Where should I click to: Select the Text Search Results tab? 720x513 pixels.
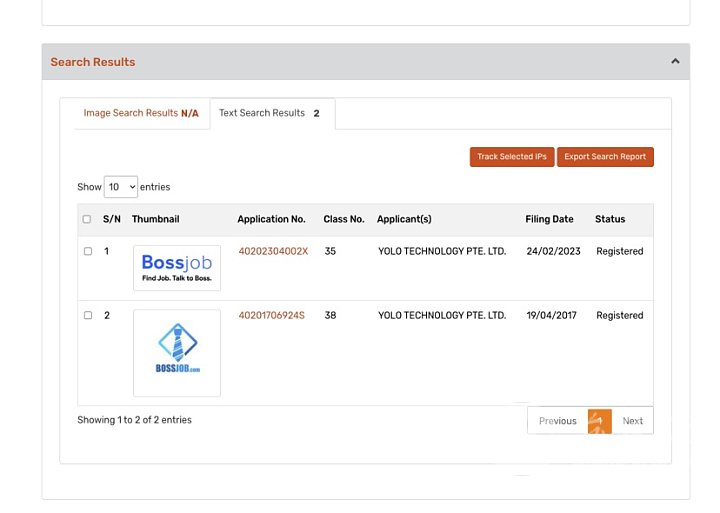(269, 113)
